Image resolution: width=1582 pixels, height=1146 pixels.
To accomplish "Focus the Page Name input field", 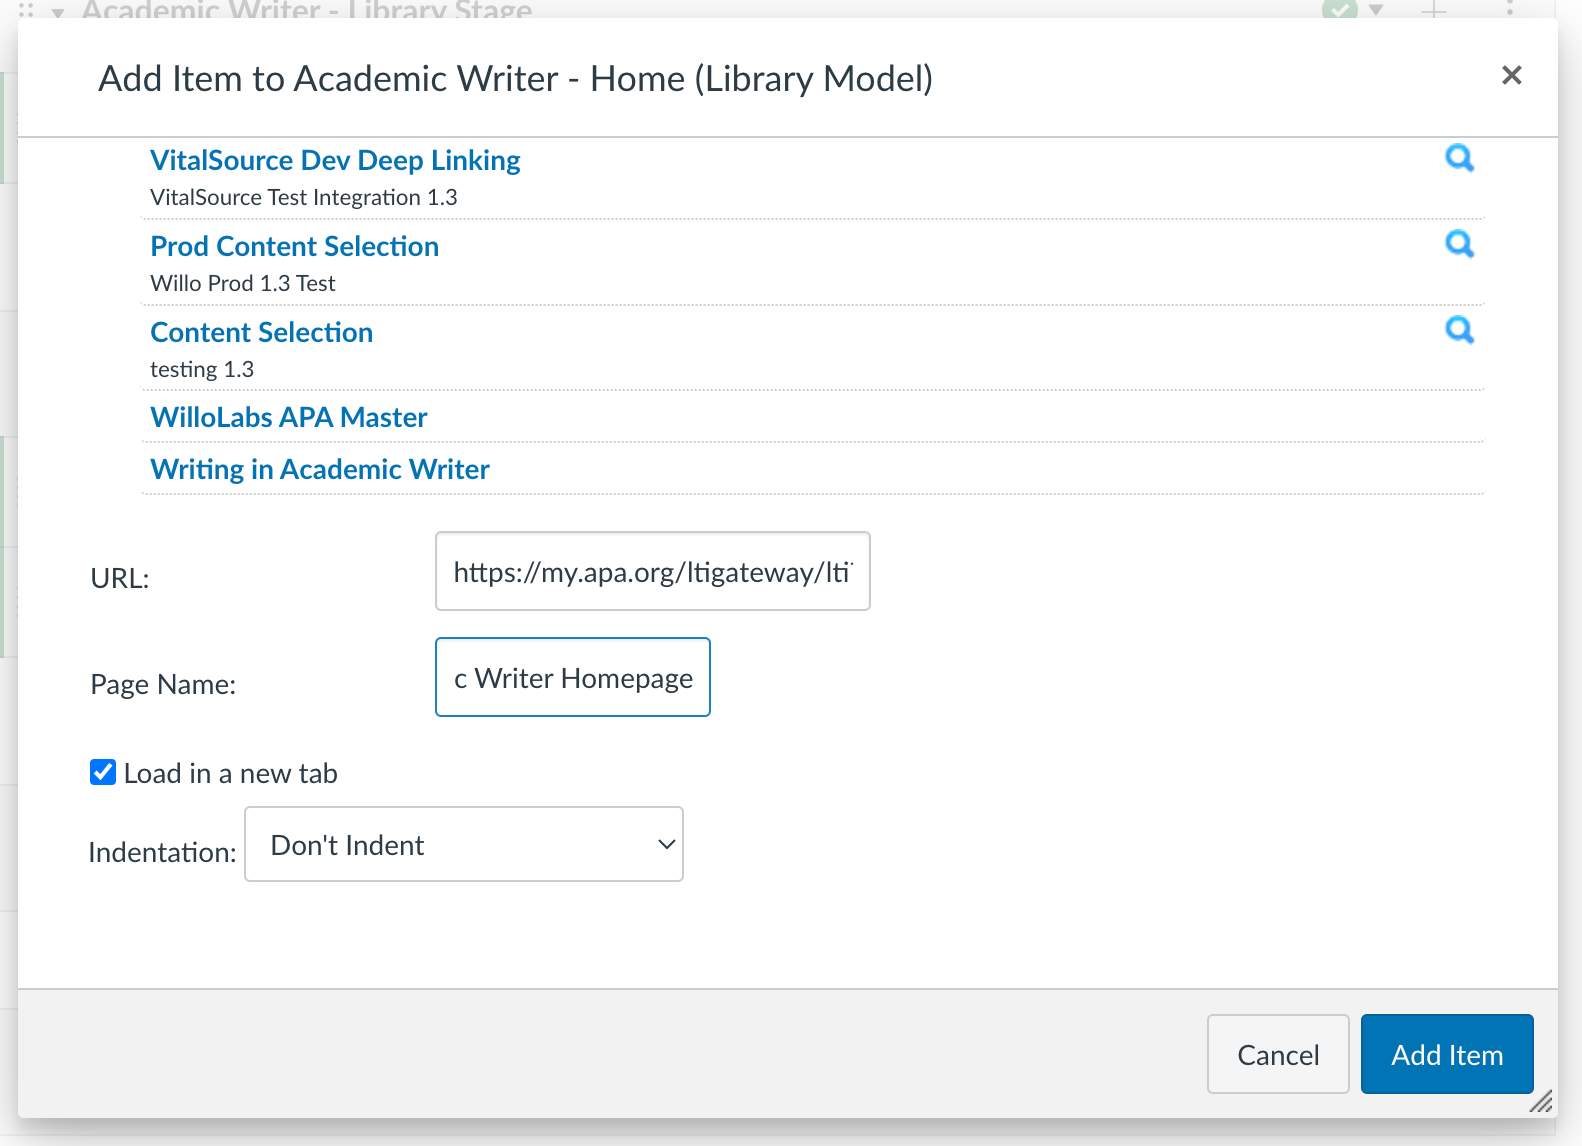I will click(x=573, y=677).
